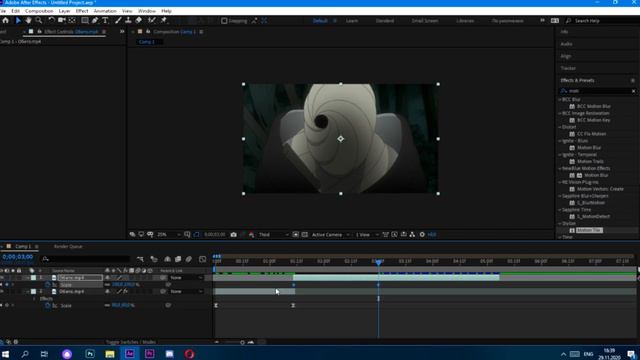
Task: Take a snapshot with the camera icon
Action: point(233,235)
